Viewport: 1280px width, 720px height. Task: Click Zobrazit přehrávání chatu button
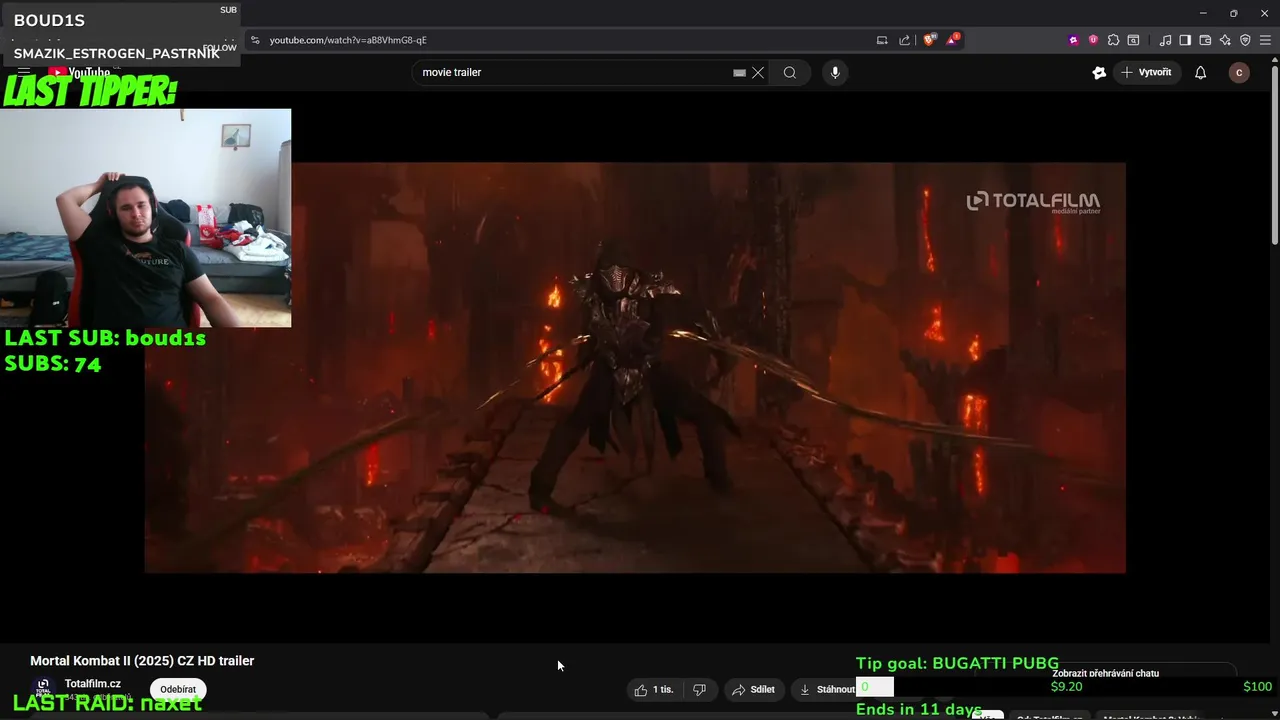pyautogui.click(x=1105, y=673)
